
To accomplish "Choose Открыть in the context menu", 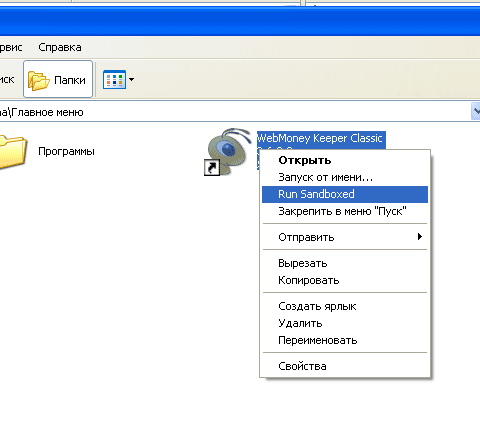I will point(345,160).
